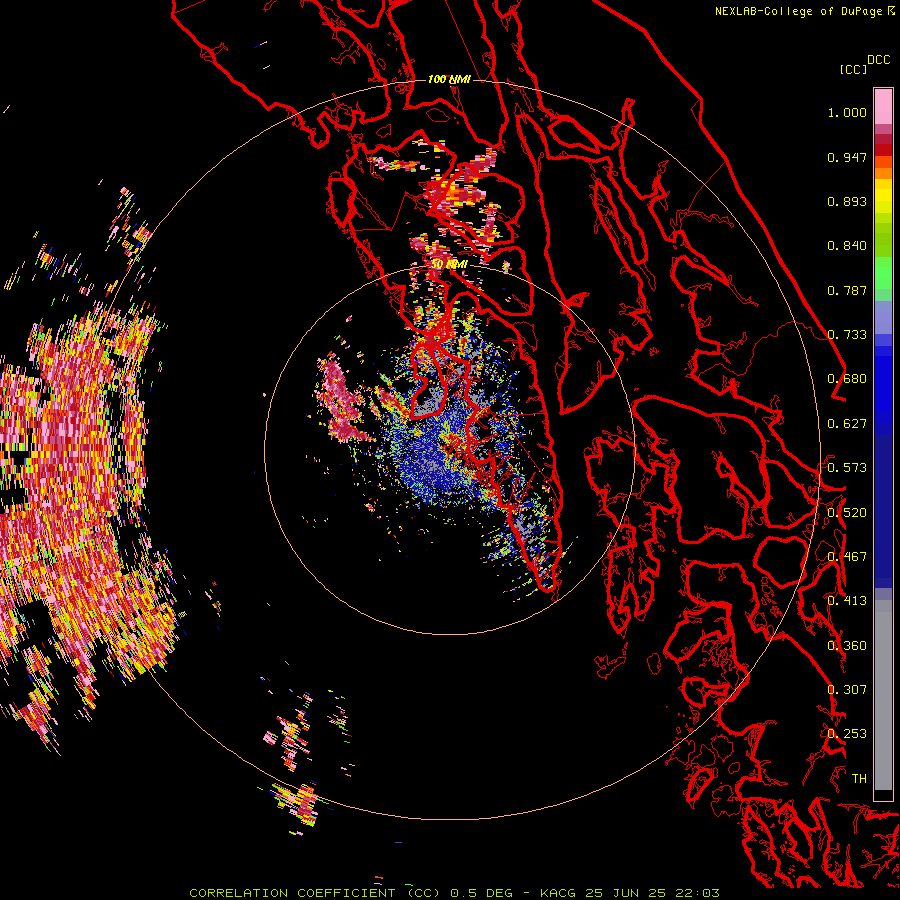Click the CORRELATION COEFFICIENT caption text
Image resolution: width=900 pixels, height=900 pixels.
pos(292,893)
